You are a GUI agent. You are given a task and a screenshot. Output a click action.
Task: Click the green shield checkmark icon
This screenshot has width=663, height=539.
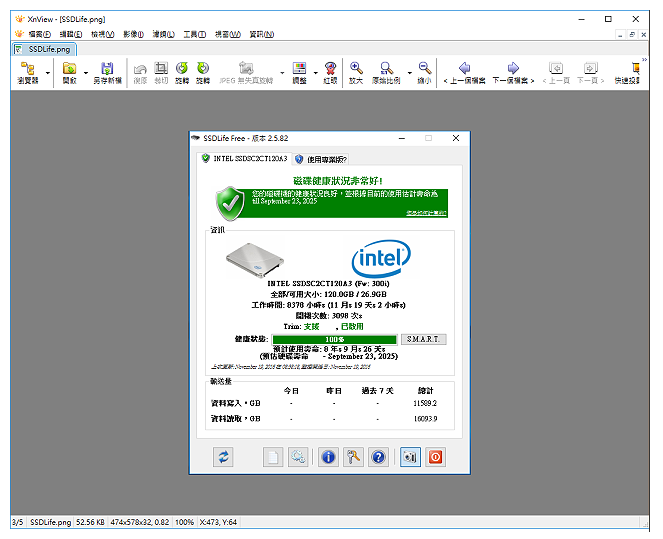pos(230,204)
